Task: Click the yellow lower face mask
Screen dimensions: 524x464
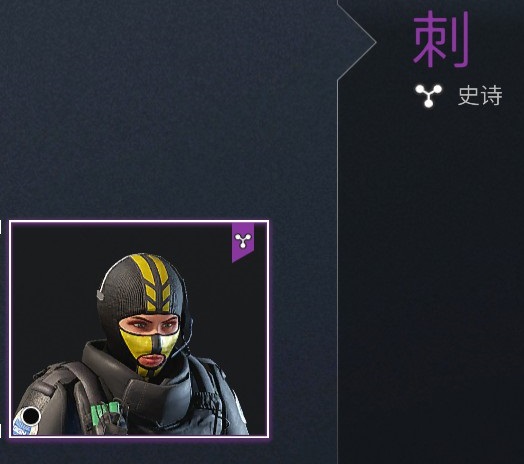Action: point(150,351)
